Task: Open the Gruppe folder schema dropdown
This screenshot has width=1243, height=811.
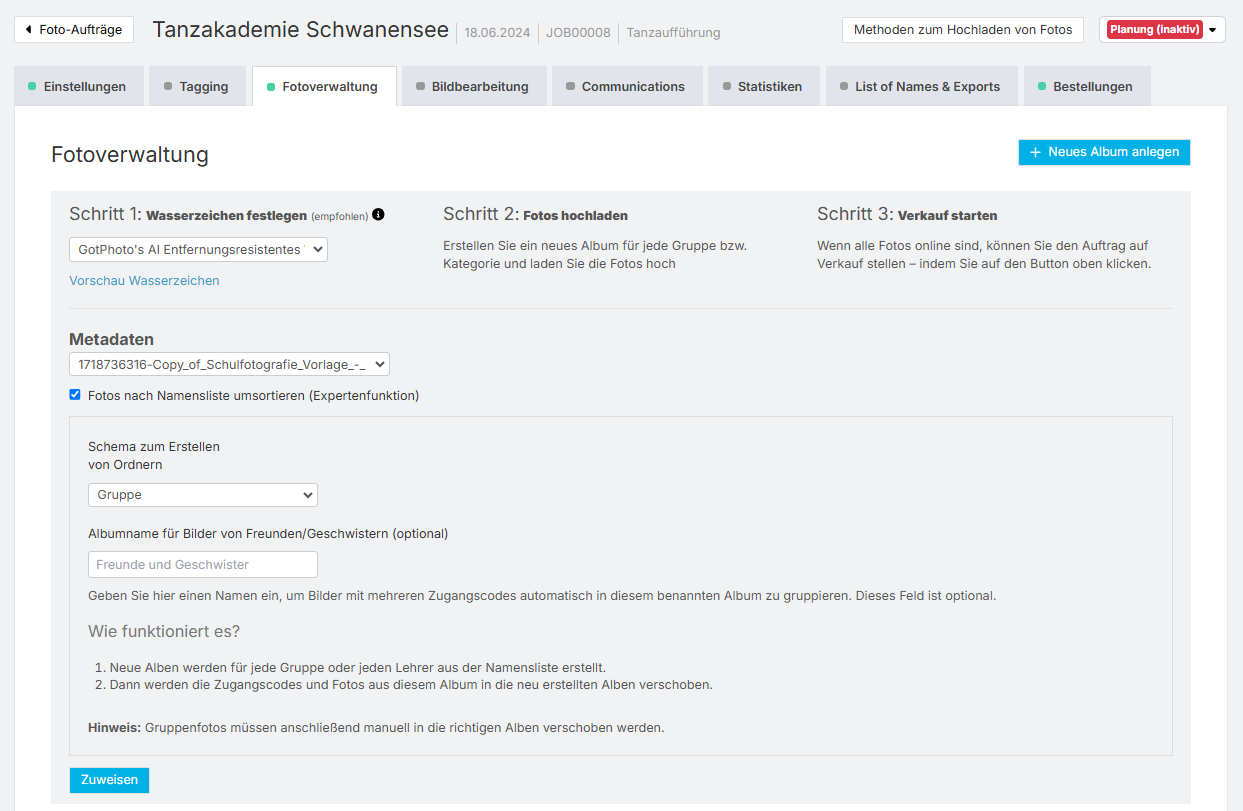Action: (203, 495)
